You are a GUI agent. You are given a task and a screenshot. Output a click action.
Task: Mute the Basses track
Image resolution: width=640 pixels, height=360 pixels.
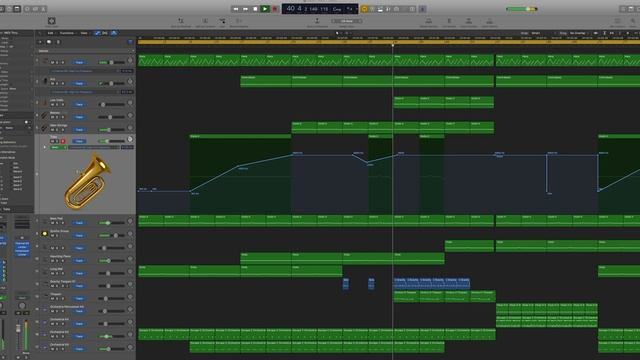tap(52, 117)
